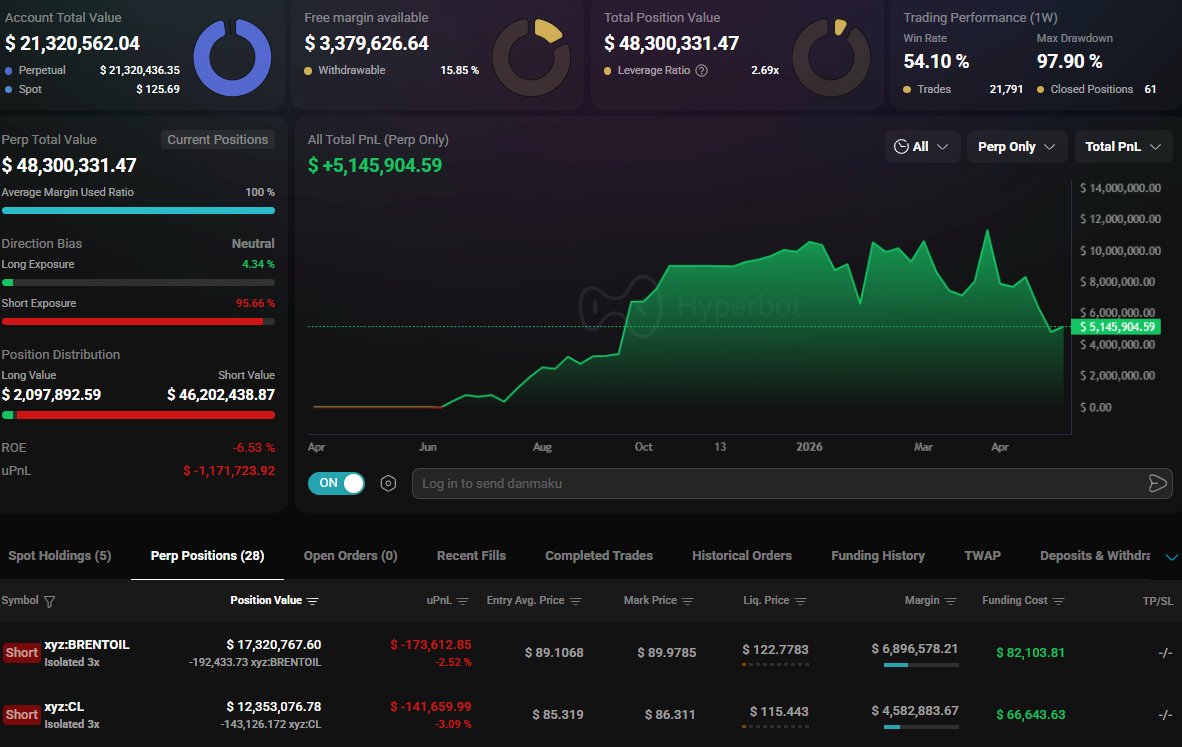Open the All time range dropdown
The image size is (1182, 747).
pyautogui.click(x=922, y=147)
